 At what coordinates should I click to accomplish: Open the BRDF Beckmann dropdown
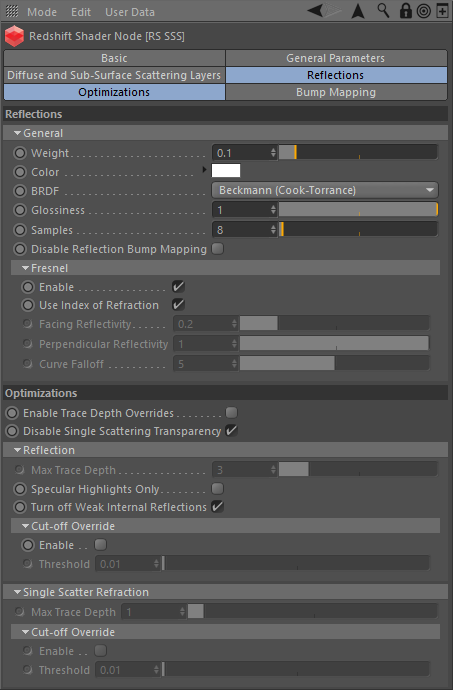(x=325, y=191)
